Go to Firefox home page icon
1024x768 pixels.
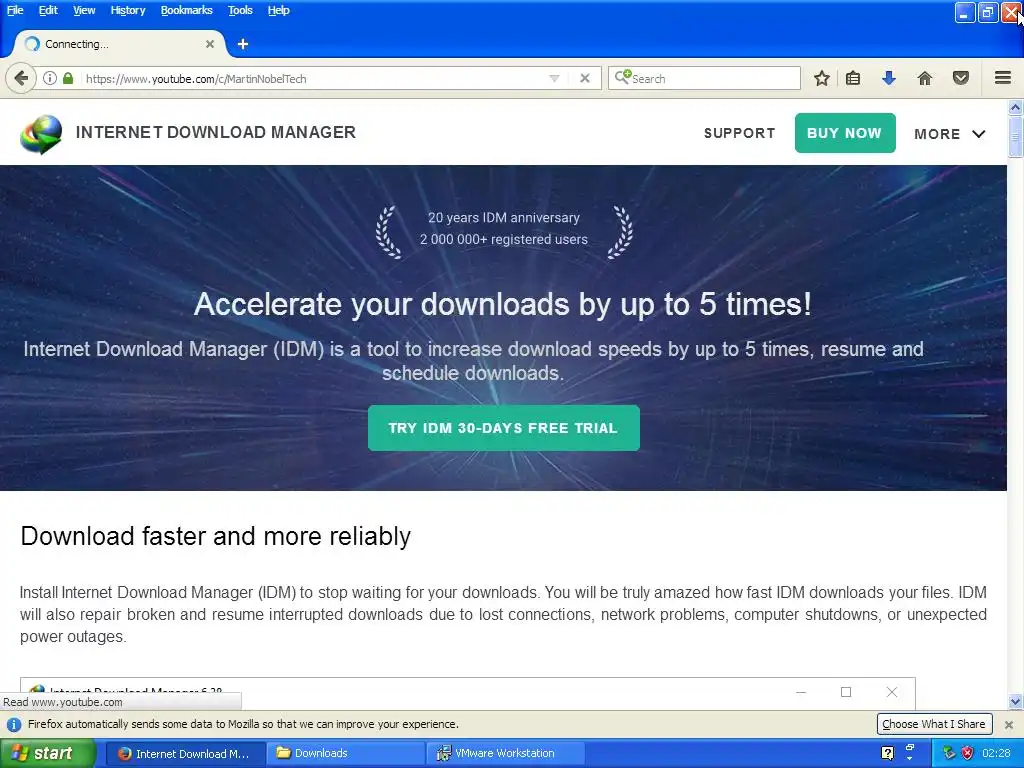coord(925,78)
